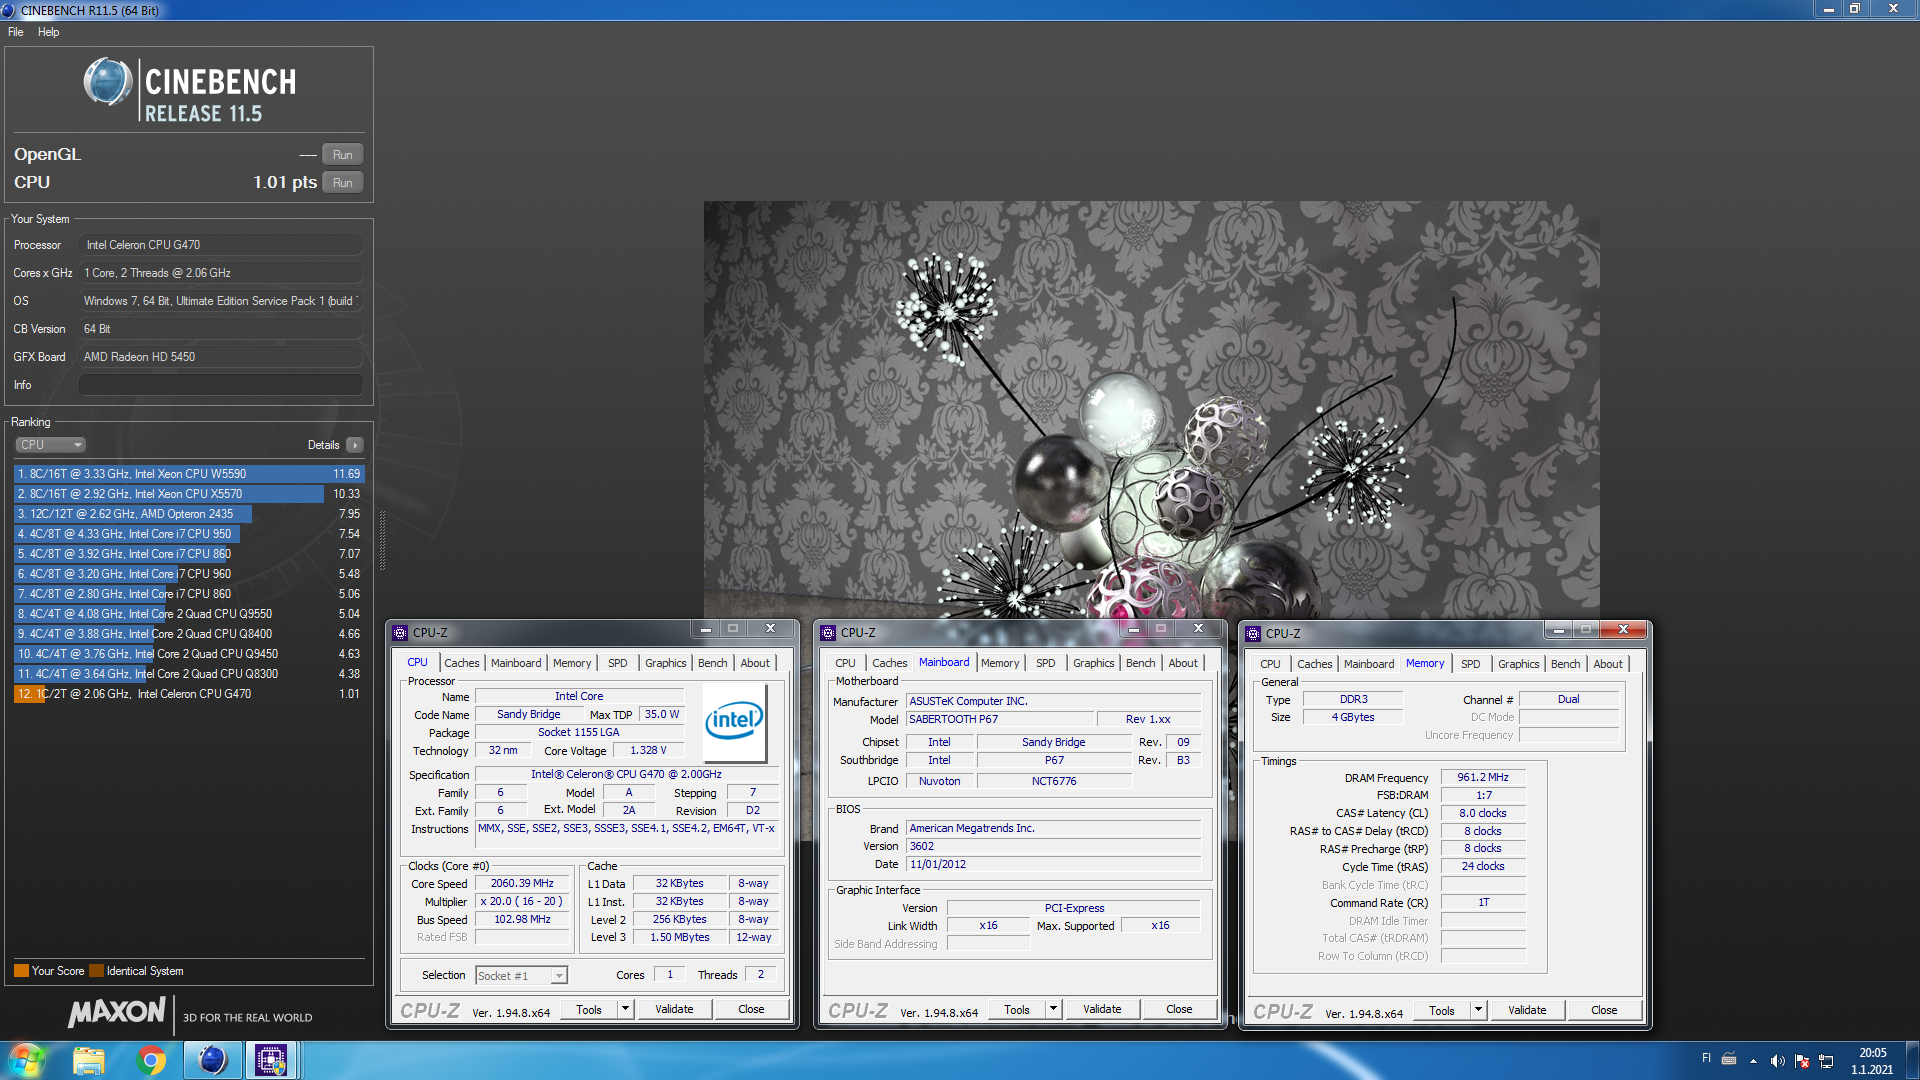This screenshot has height=1080, width=1920.
Task: Click the Specification text Celeron G470 @ 2.00GHz
Action: [x=626, y=774]
